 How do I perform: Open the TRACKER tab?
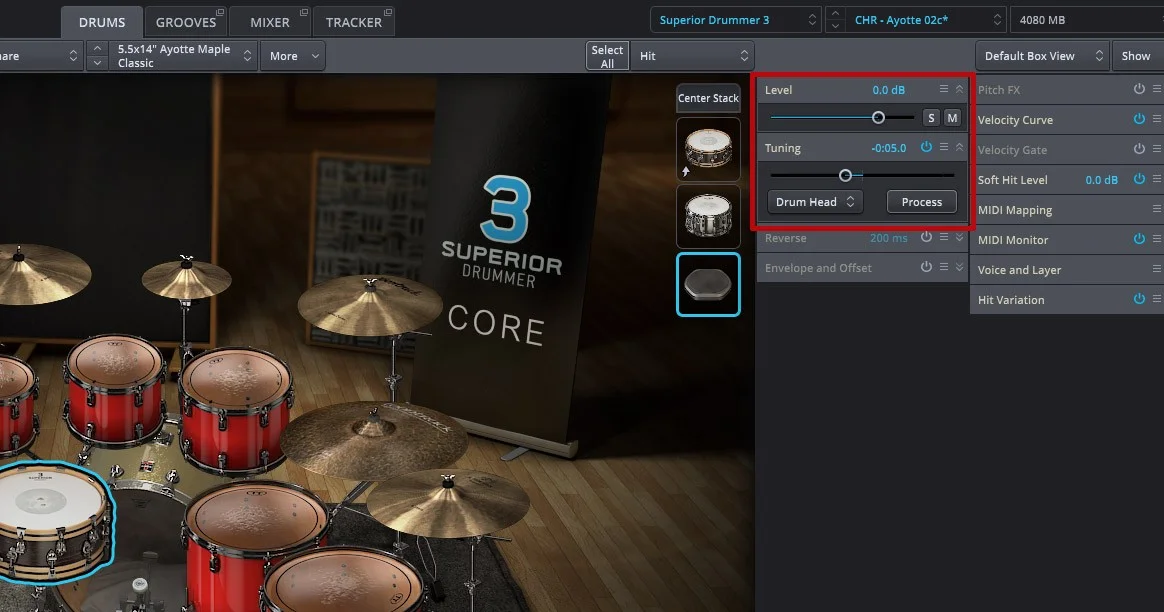pyautogui.click(x=353, y=22)
